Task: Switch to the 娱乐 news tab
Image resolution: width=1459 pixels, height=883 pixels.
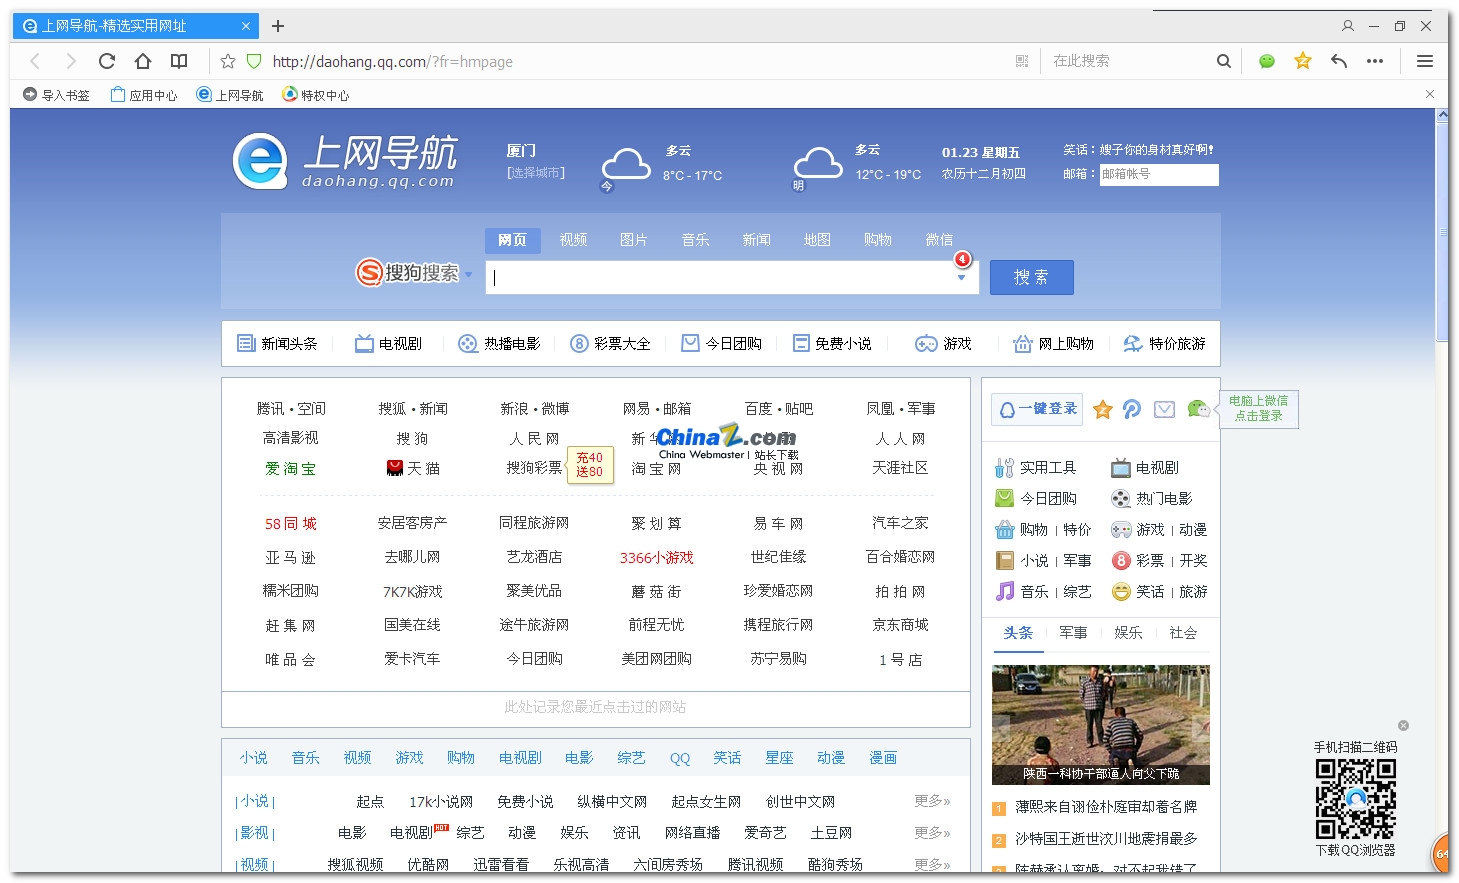Action: coord(1128,632)
